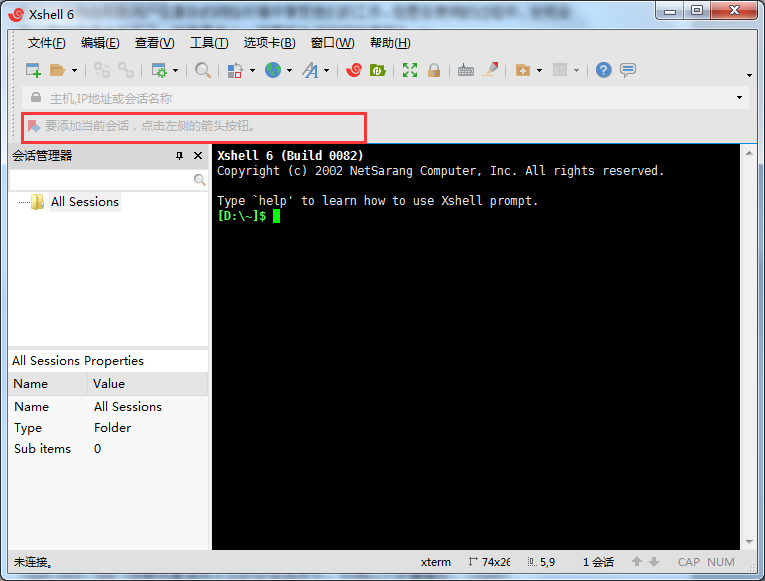
Task: Click the status bar up arrow icon
Action: 637,562
